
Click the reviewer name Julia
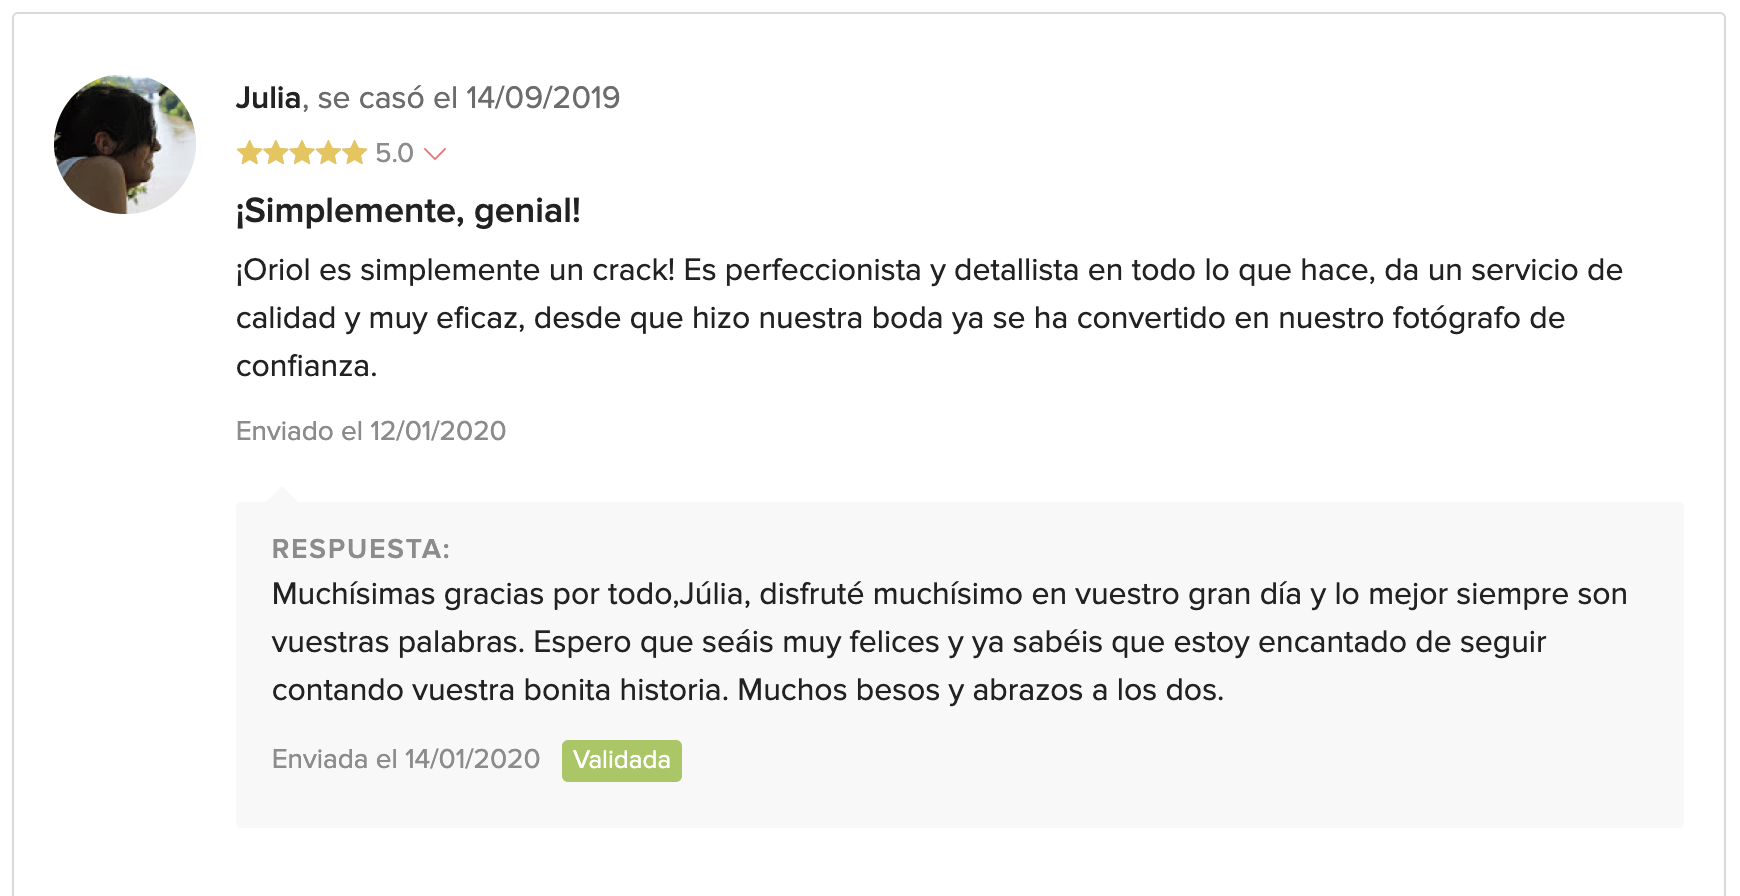[x=268, y=98]
